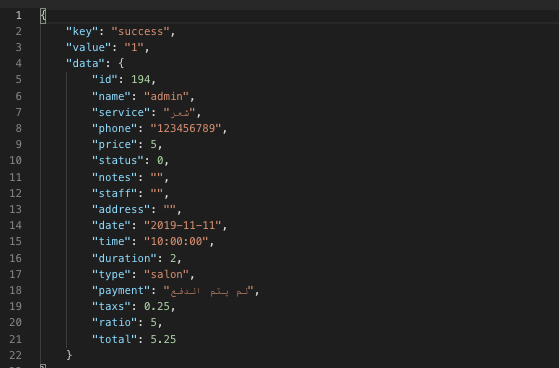Select the "success" string value

(x=140, y=31)
